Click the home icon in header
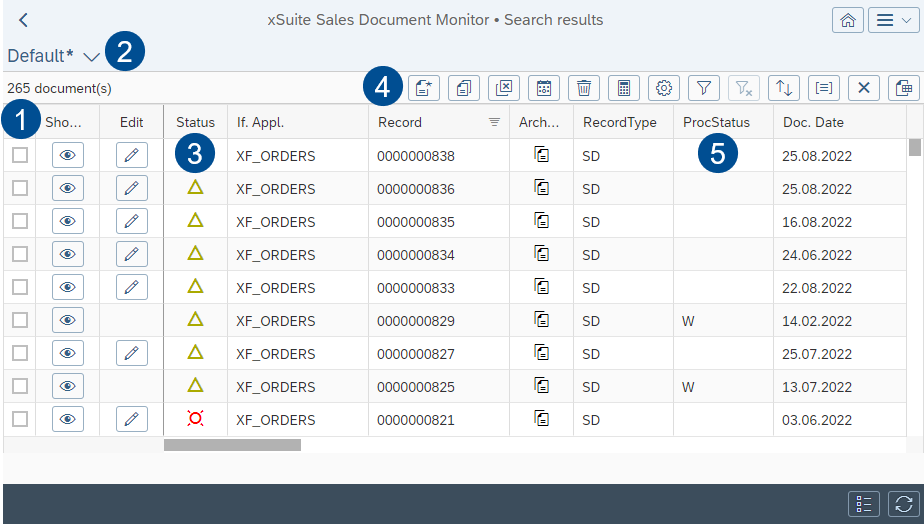Image resolution: width=924 pixels, height=524 pixels. pos(847,20)
